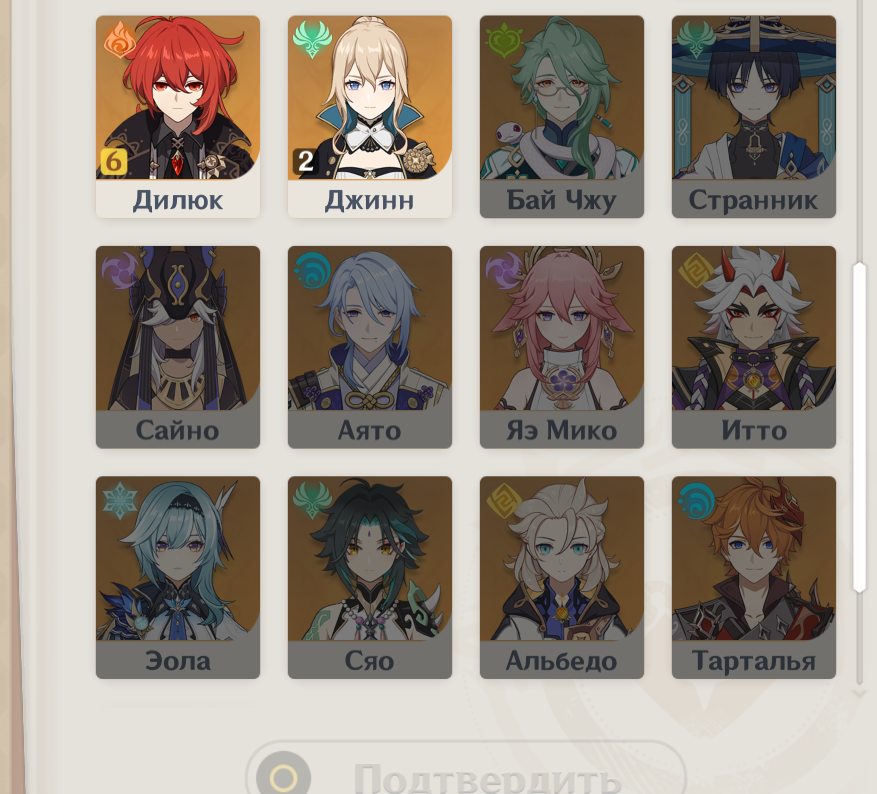The width and height of the screenshot is (877, 794).
Task: Click the Pyro element icon on Дилюк
Action: [120, 39]
